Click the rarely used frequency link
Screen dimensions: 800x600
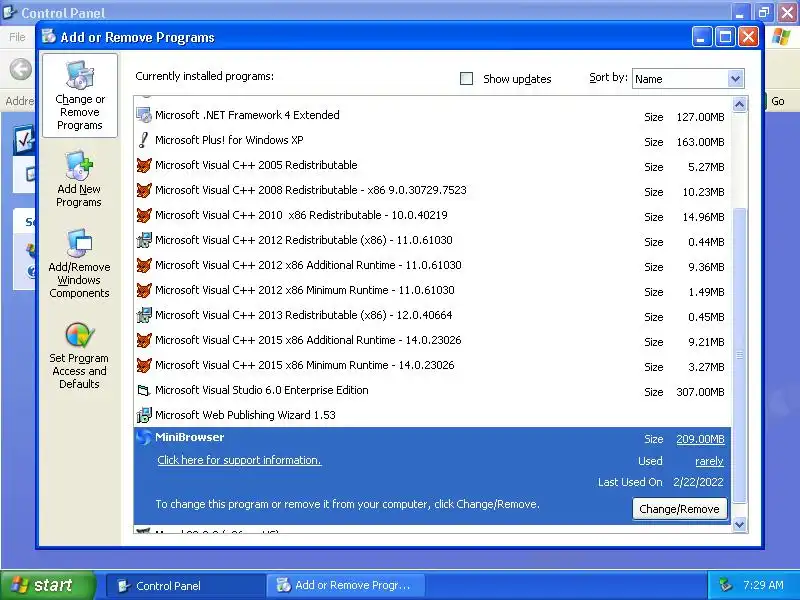click(x=709, y=461)
